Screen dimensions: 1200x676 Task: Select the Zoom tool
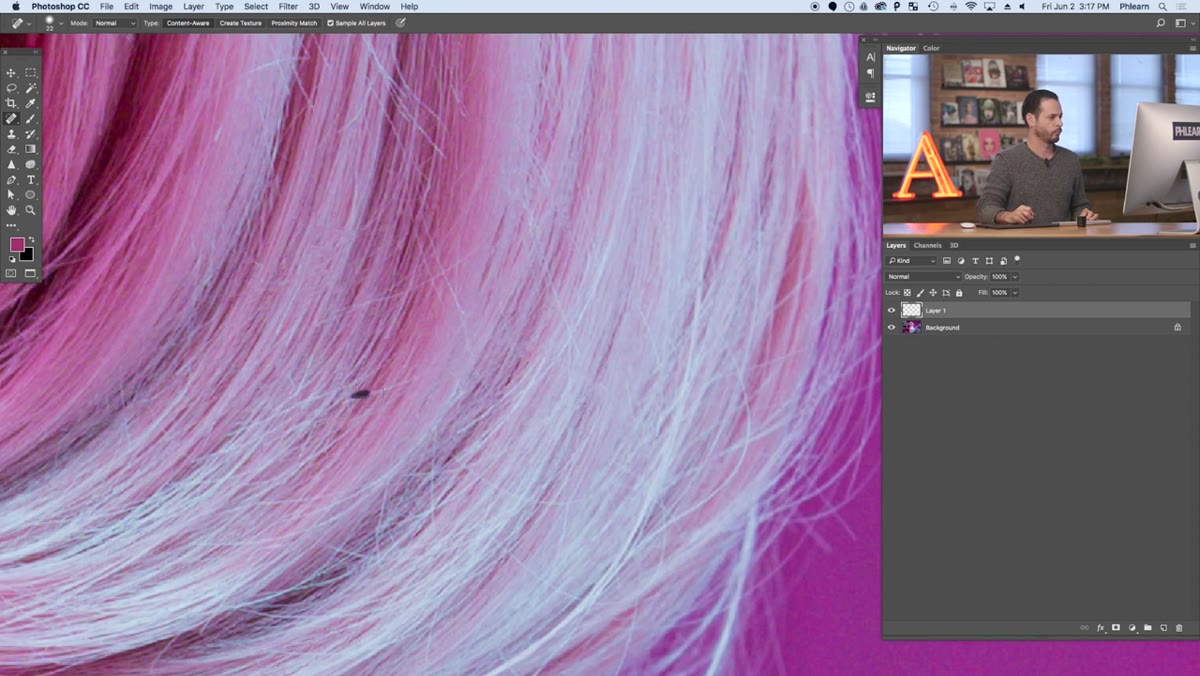point(31,210)
